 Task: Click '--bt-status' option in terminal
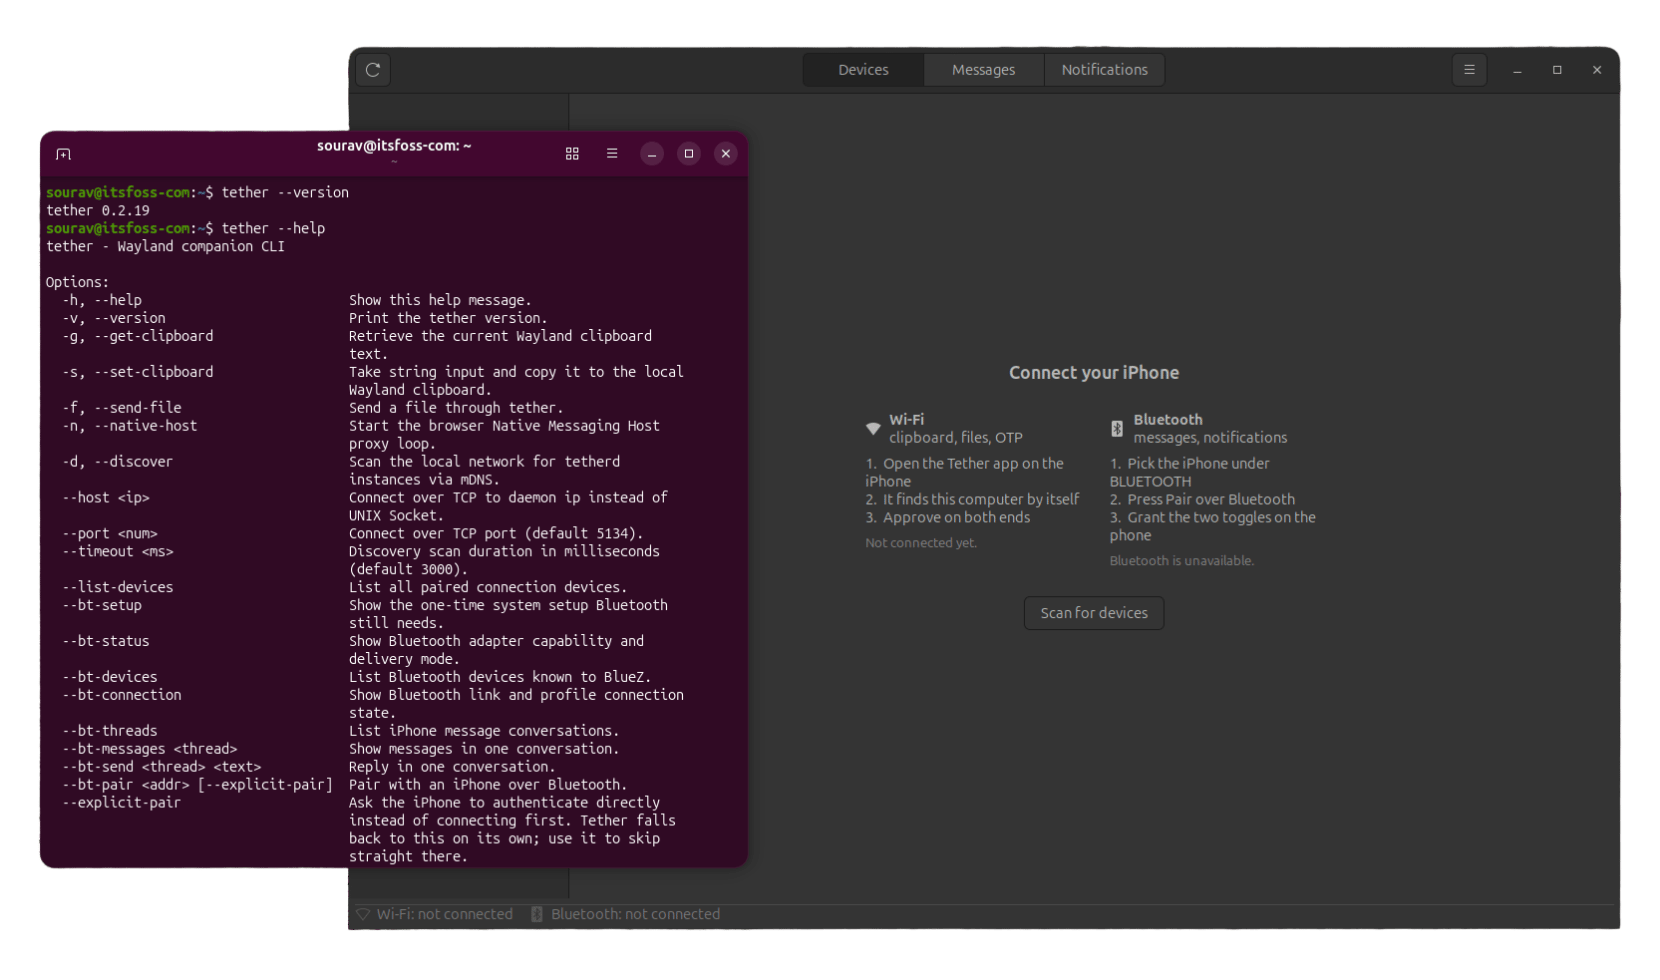pyautogui.click(x=106, y=642)
